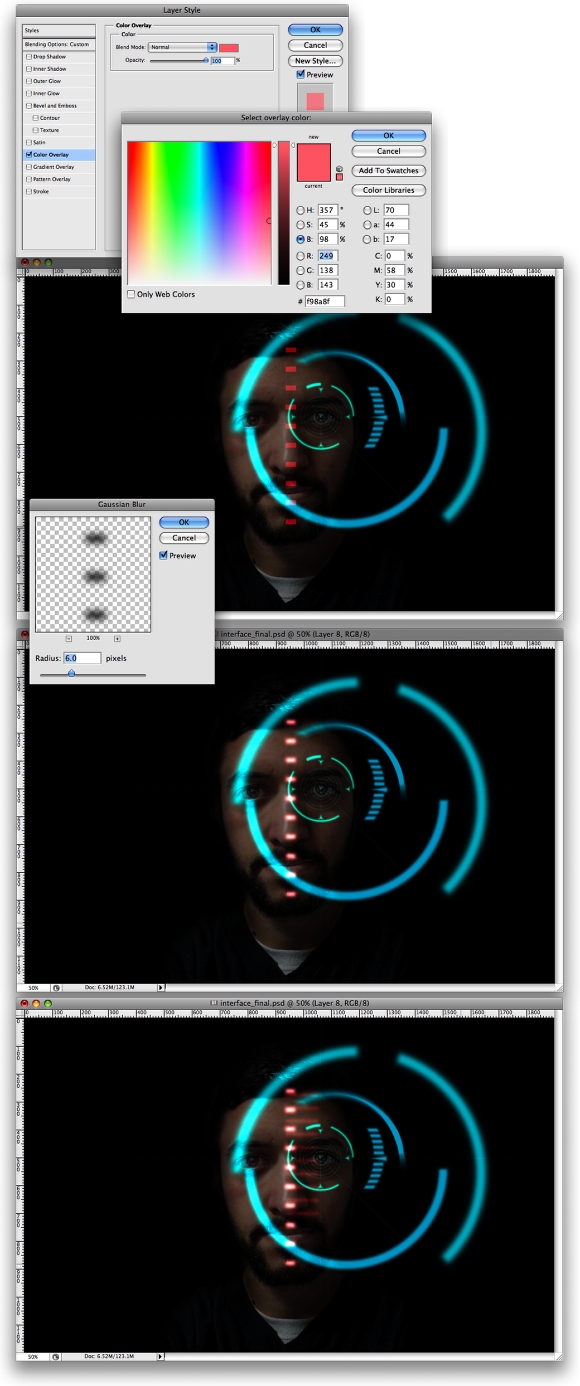The width and height of the screenshot is (580, 1386).
Task: Enable the Outer Glow style
Action: [29, 81]
